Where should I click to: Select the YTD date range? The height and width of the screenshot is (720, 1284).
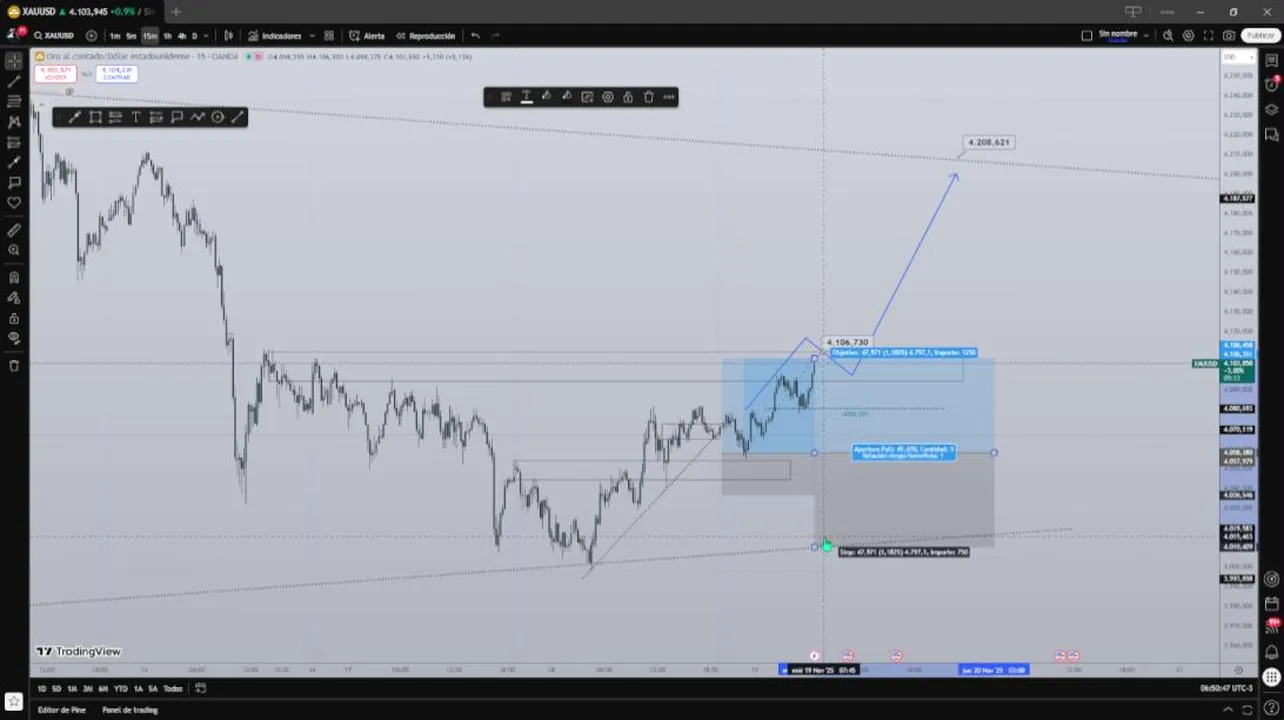(120, 688)
